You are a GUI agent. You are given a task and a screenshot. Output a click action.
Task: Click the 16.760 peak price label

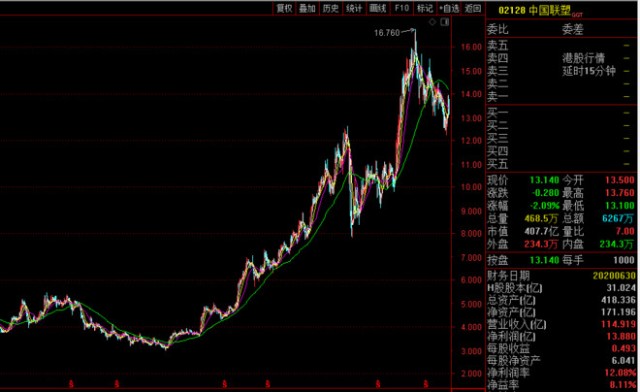387,33
